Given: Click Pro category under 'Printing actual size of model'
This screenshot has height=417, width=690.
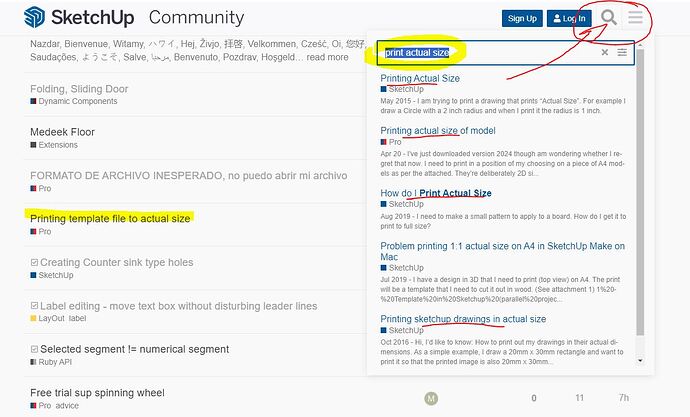Looking at the screenshot, I should pos(391,142).
